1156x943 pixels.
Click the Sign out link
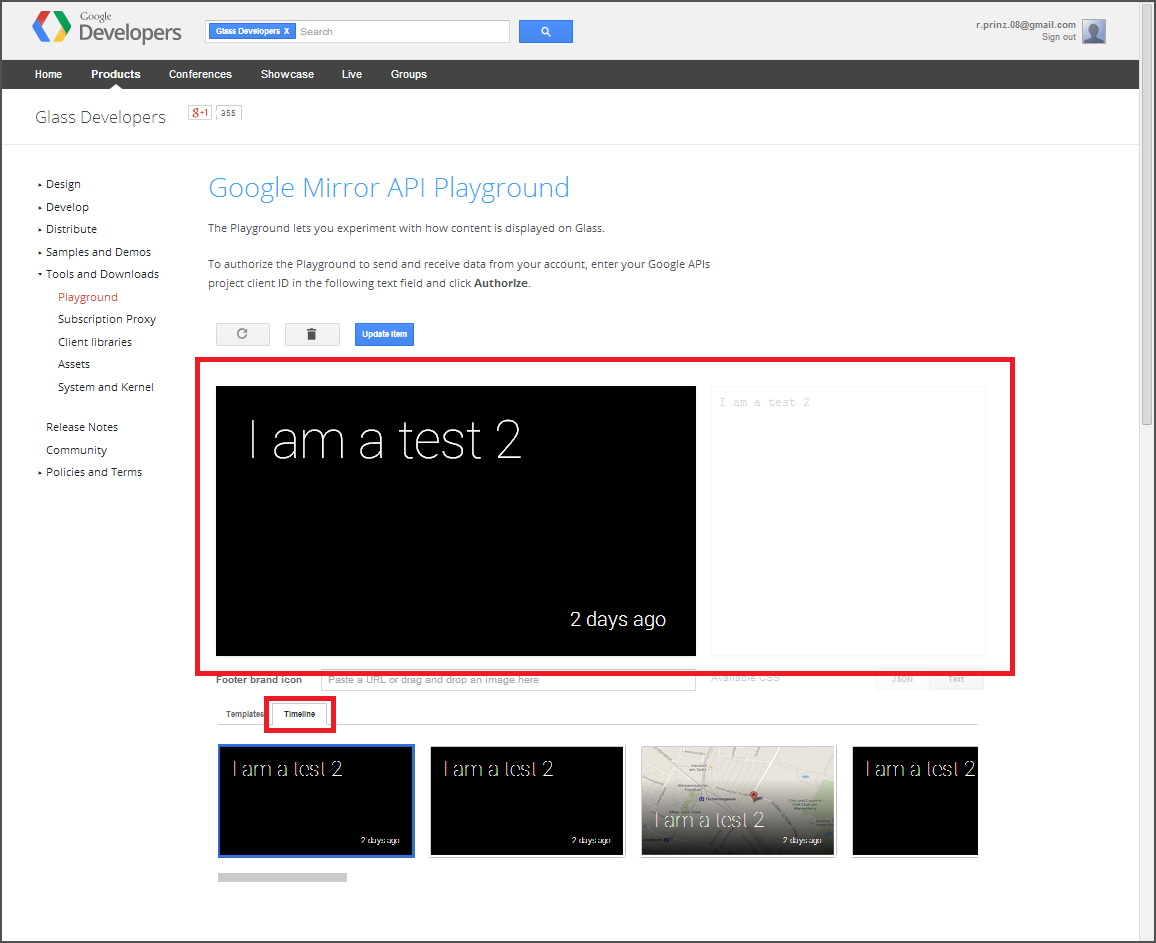tap(1059, 37)
